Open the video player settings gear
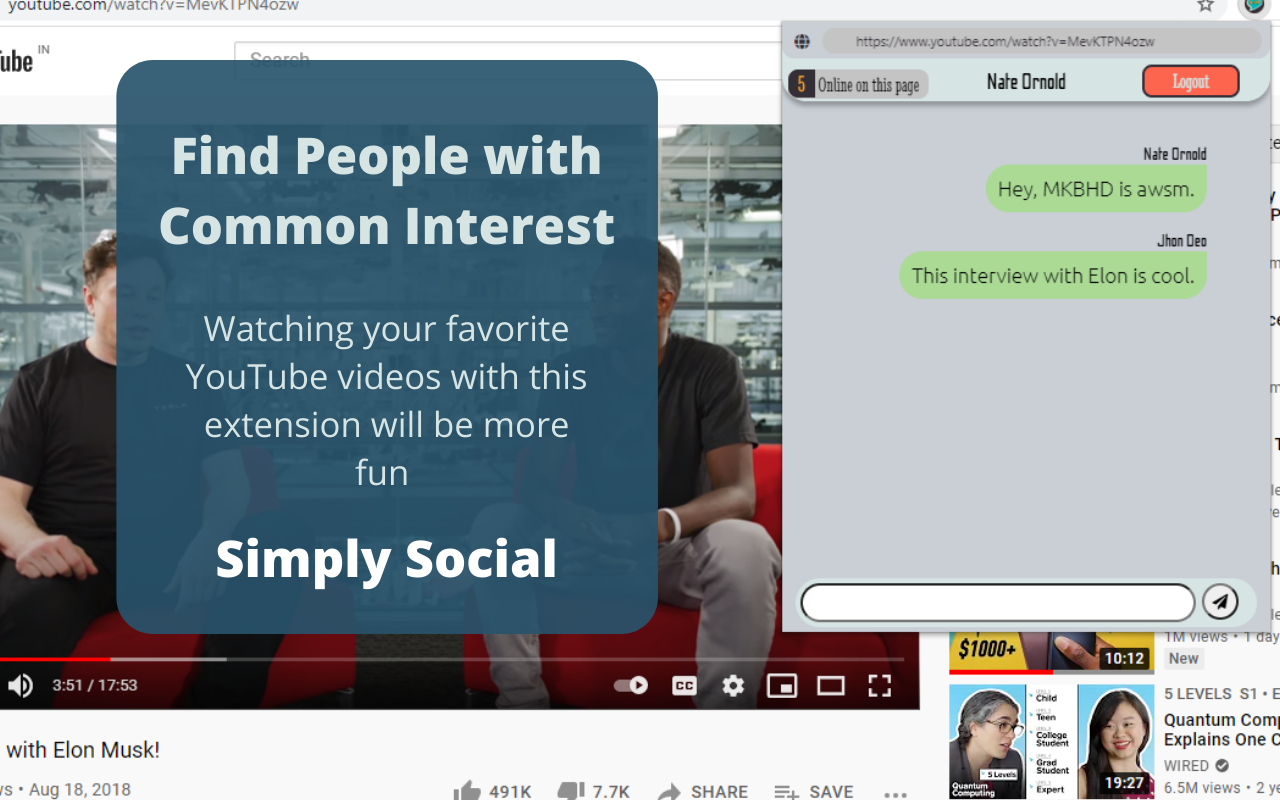This screenshot has height=800, width=1280. 733,686
